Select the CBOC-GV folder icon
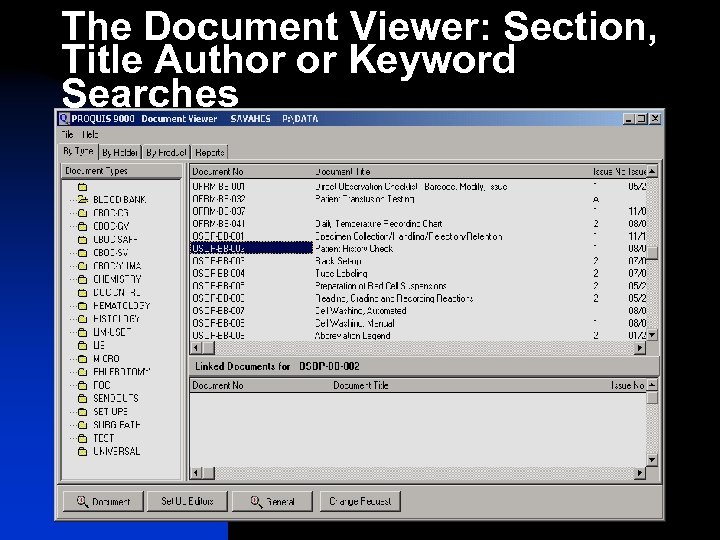This screenshot has width=720, height=540. pos(82,226)
